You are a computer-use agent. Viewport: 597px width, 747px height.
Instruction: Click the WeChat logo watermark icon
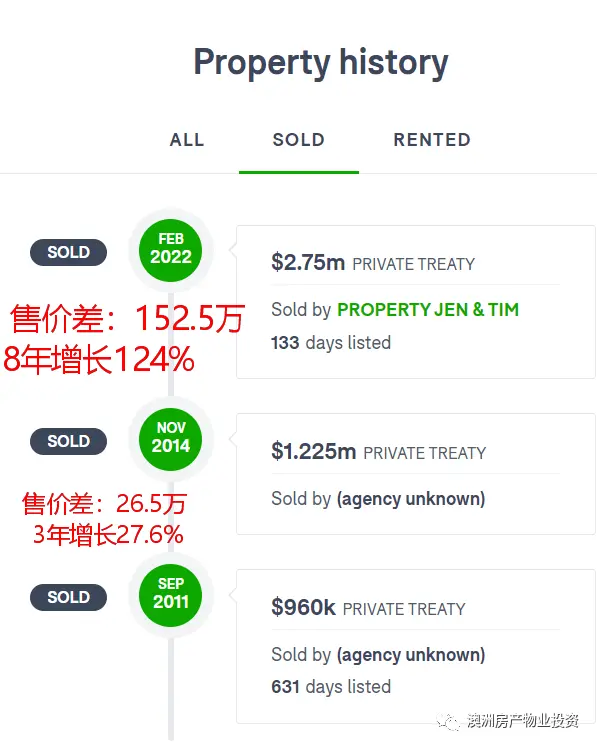pos(448,722)
